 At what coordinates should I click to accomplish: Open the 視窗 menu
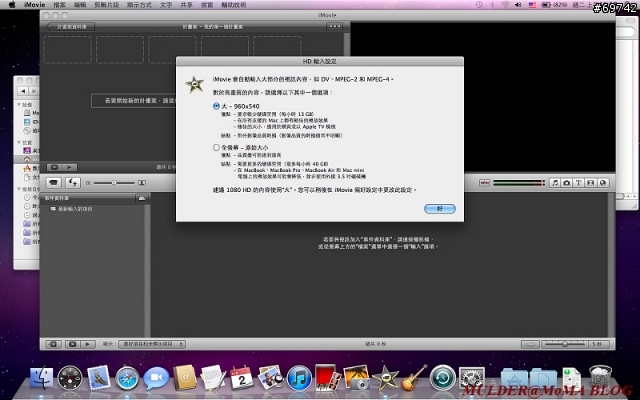coord(207,5)
